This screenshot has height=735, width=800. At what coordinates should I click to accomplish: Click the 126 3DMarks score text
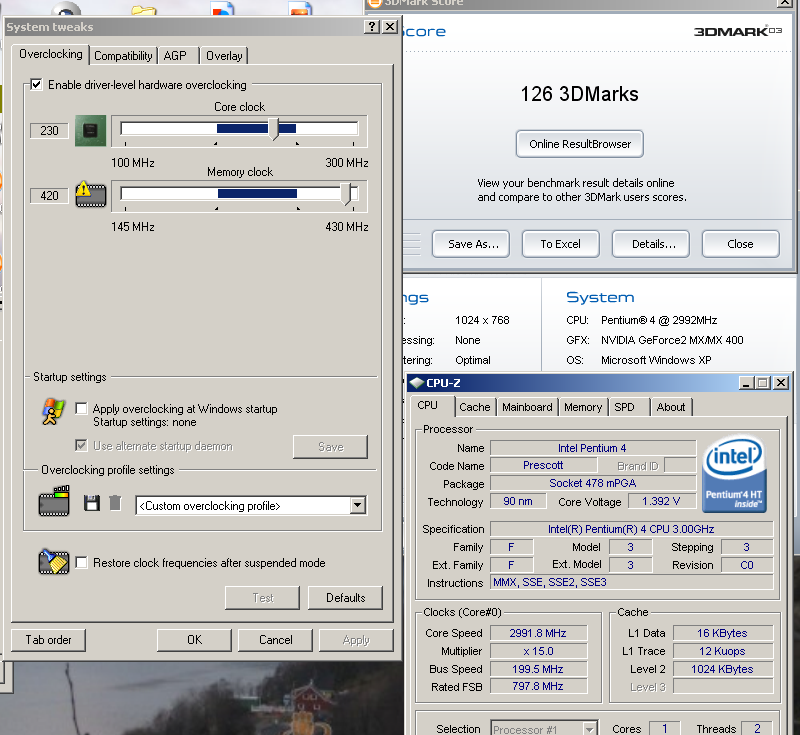coord(580,94)
